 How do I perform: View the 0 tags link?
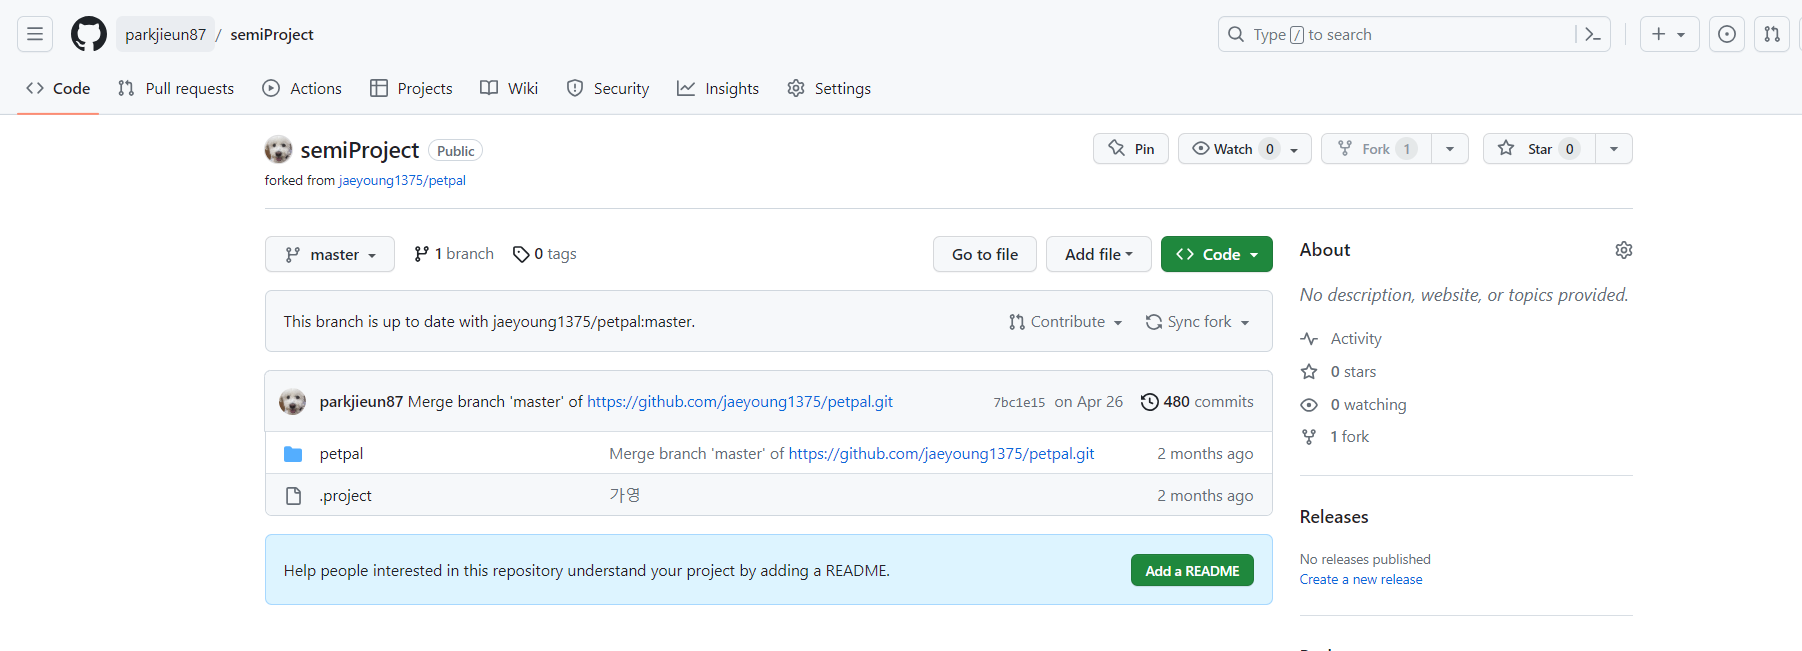(x=545, y=254)
